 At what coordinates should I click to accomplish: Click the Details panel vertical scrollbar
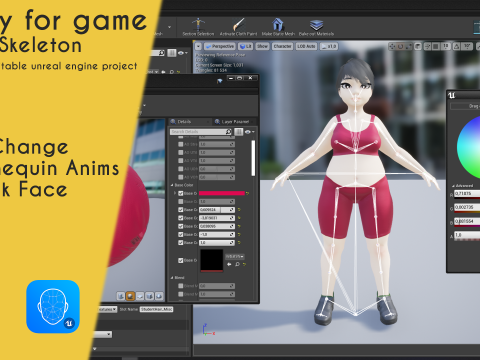pyautogui.click(x=253, y=158)
